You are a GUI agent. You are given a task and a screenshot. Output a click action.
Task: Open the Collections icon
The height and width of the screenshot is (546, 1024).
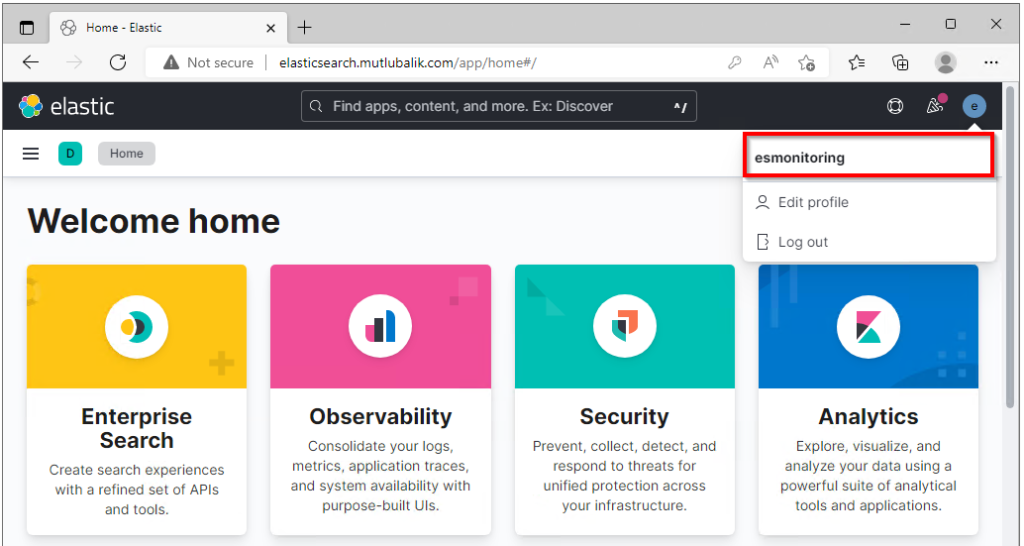coord(901,63)
